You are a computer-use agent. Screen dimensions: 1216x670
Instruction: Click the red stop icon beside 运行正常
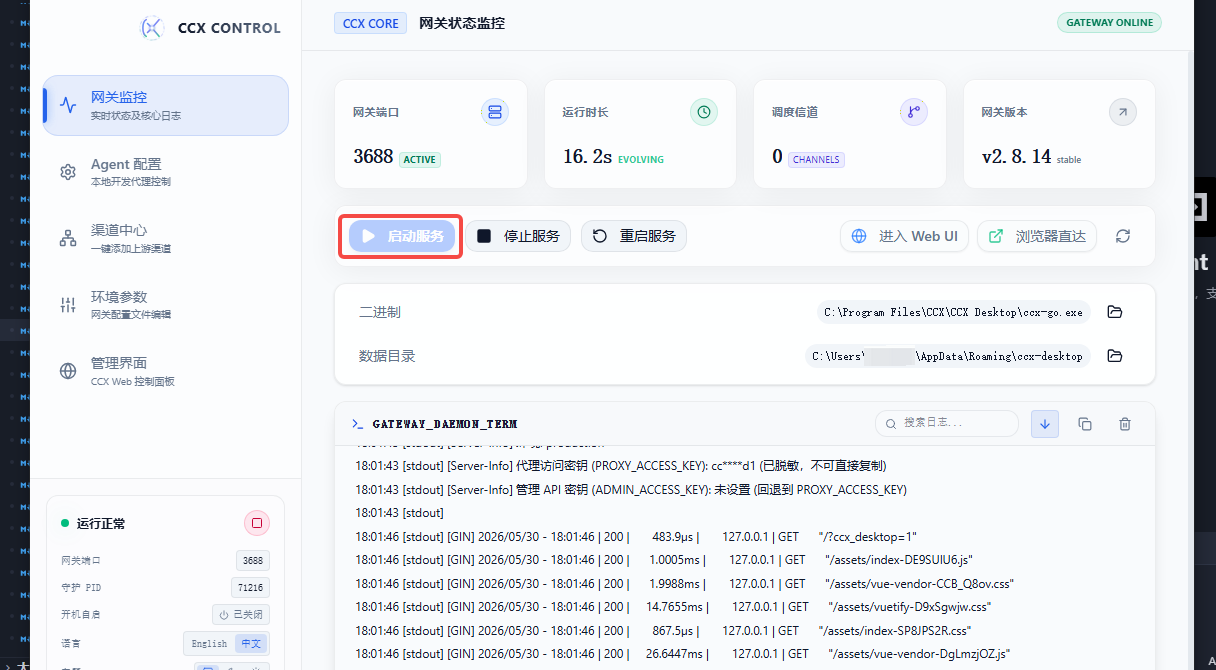(x=257, y=523)
